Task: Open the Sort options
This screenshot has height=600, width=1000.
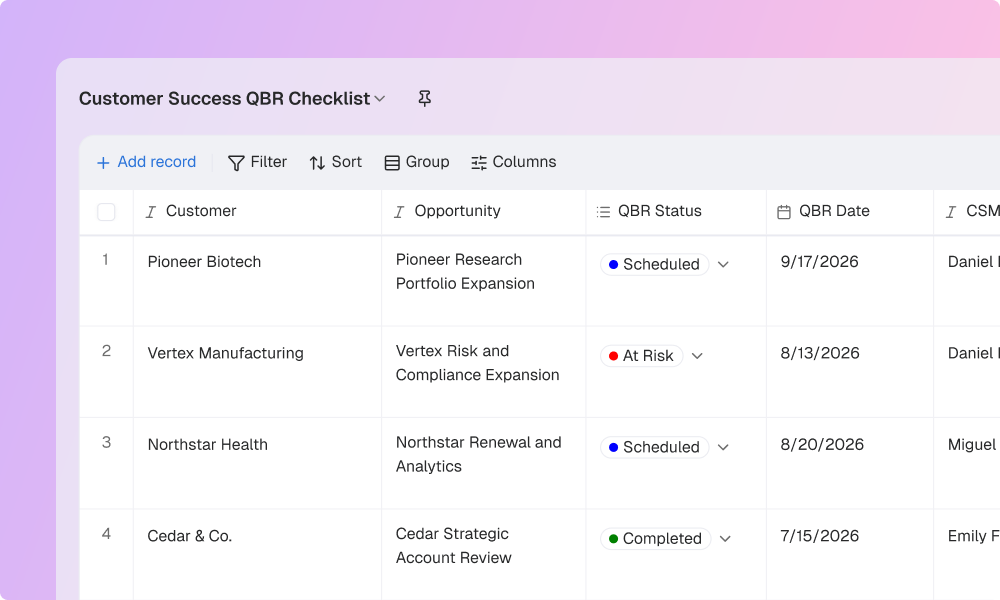Action: coord(335,162)
